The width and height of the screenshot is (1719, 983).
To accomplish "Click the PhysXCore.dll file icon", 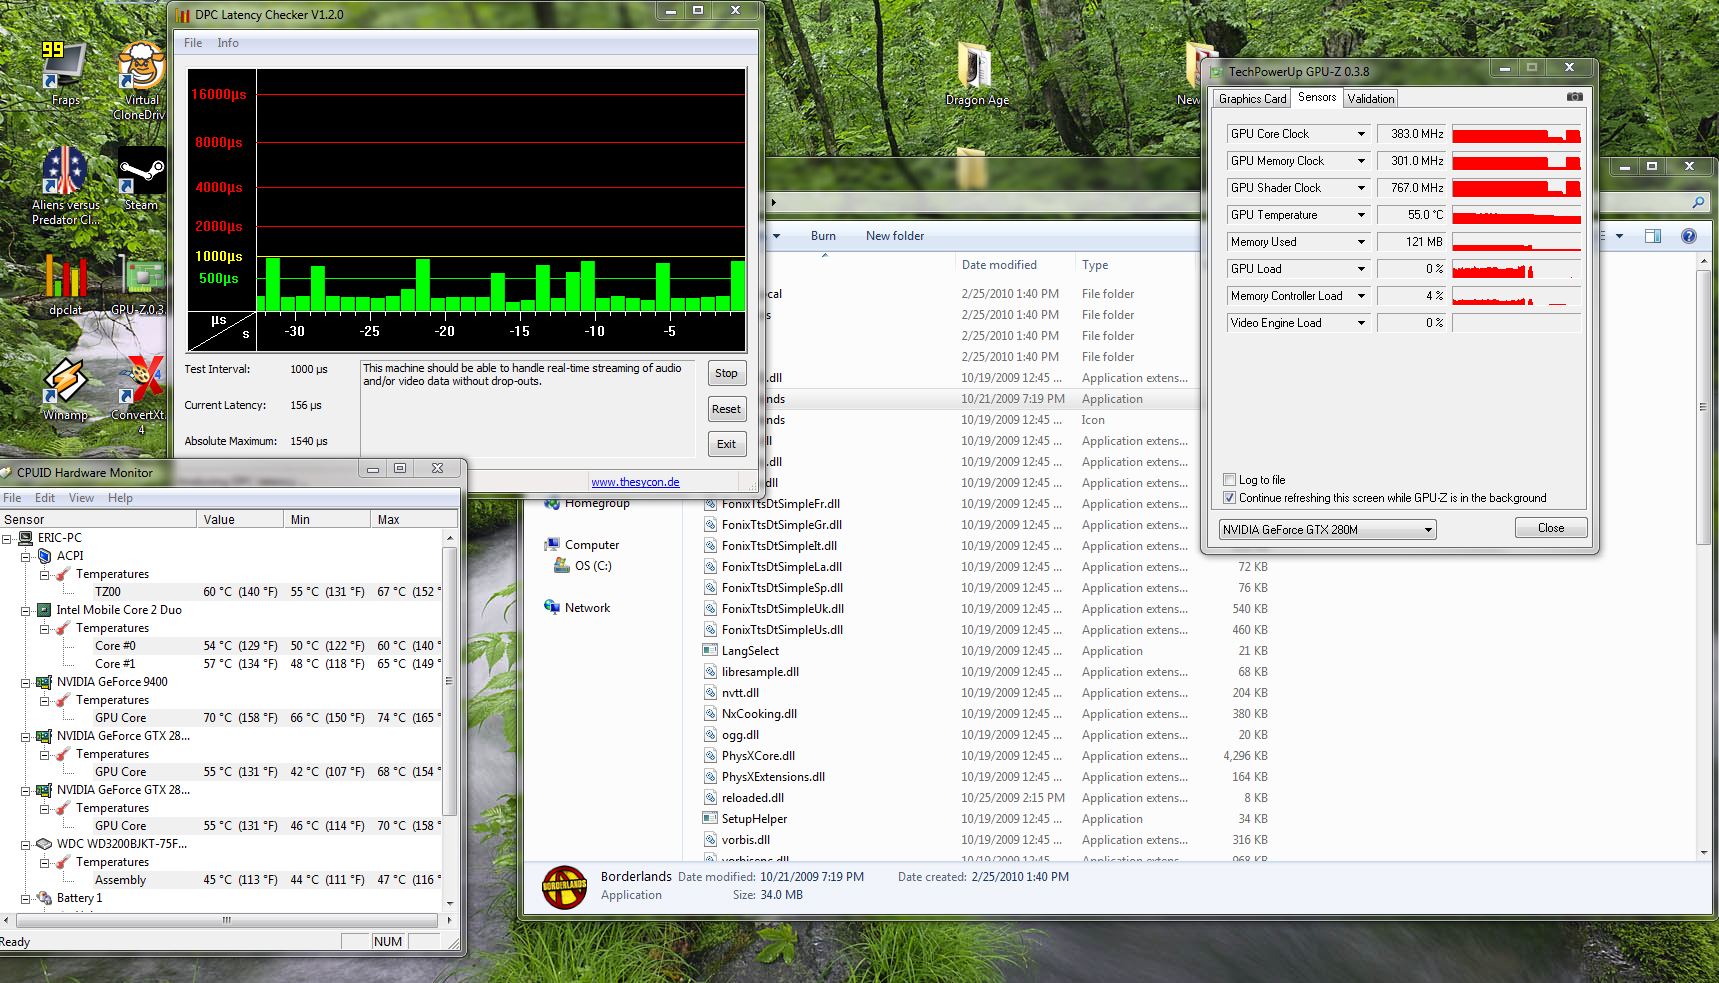I will tap(710, 755).
